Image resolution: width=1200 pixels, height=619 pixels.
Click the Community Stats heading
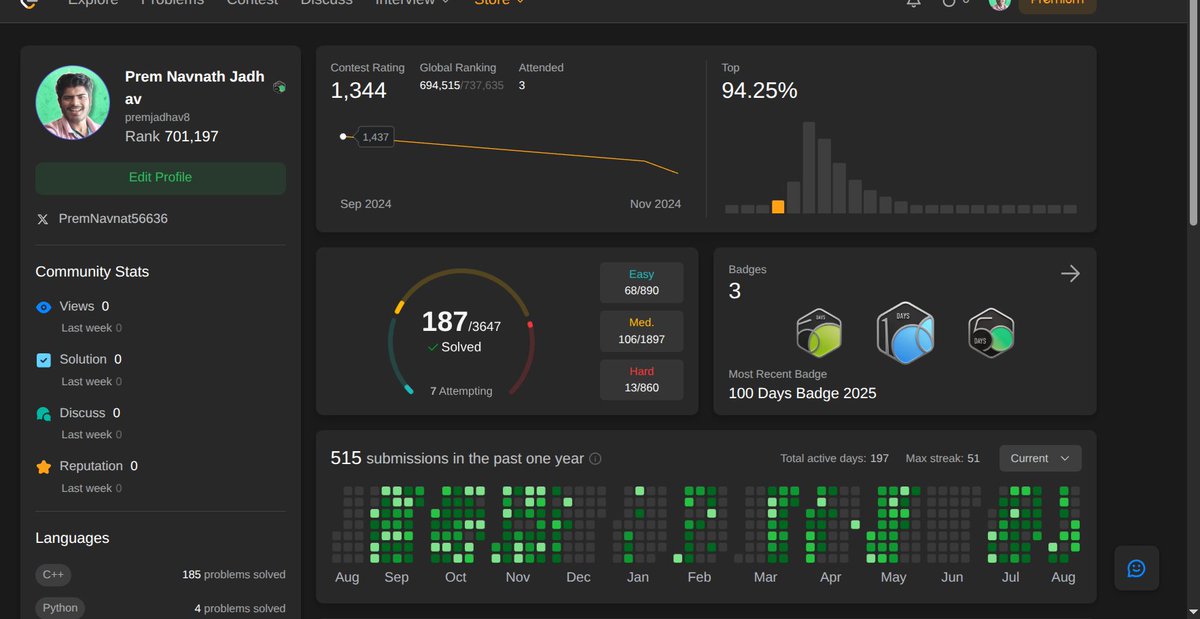[92, 272]
